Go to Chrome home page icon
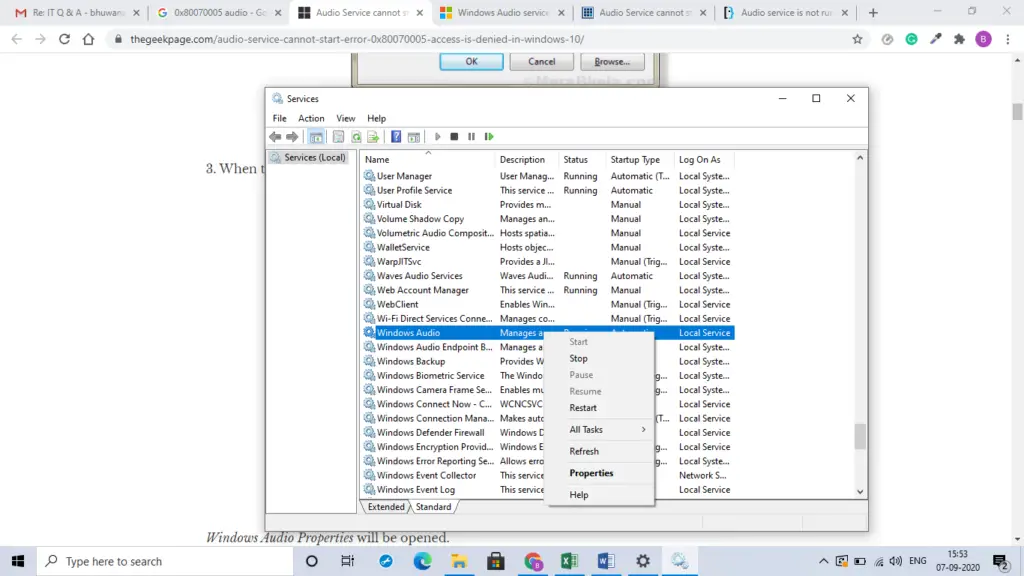Viewport: 1024px width, 576px height. coord(88,39)
